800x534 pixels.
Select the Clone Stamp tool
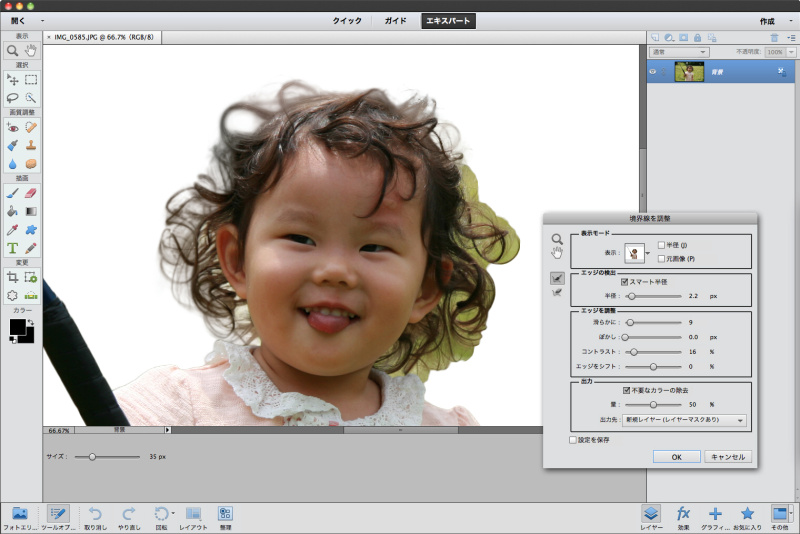point(31,145)
